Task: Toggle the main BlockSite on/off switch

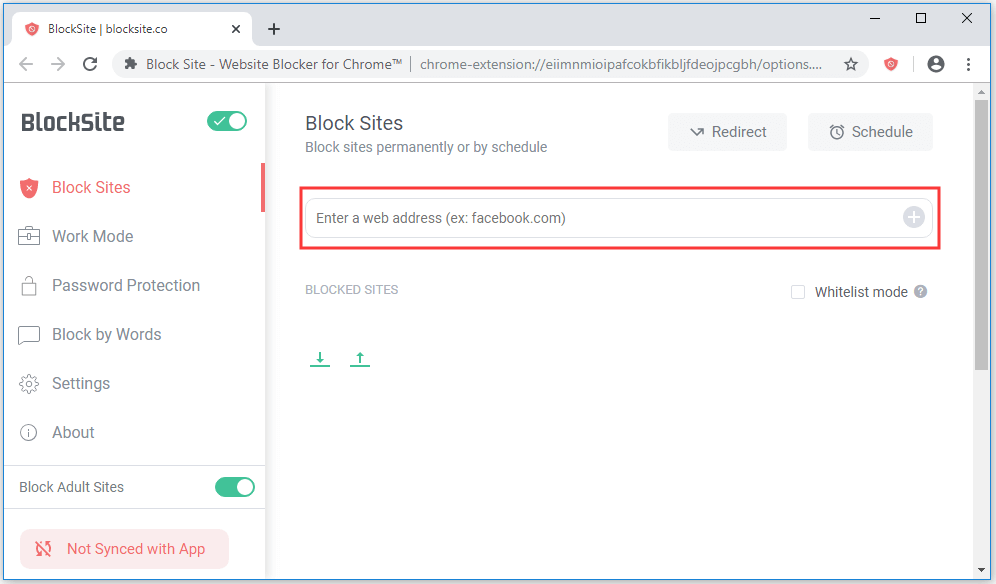Action: [x=227, y=121]
